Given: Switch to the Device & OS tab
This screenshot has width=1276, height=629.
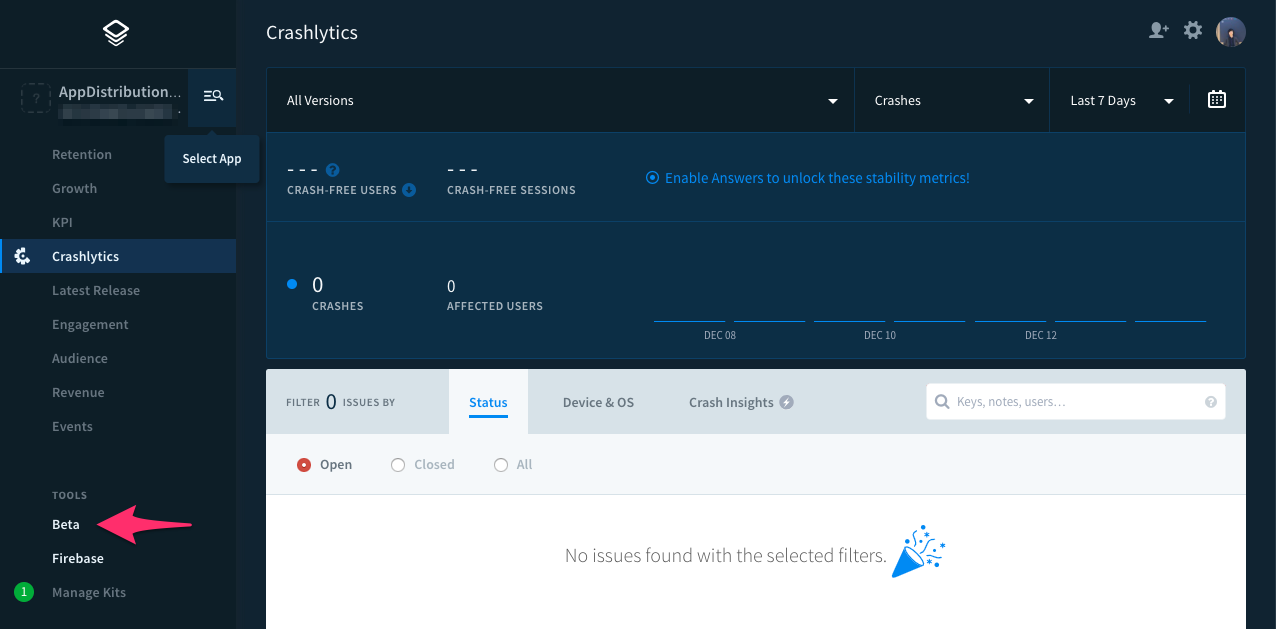Looking at the screenshot, I should [598, 402].
